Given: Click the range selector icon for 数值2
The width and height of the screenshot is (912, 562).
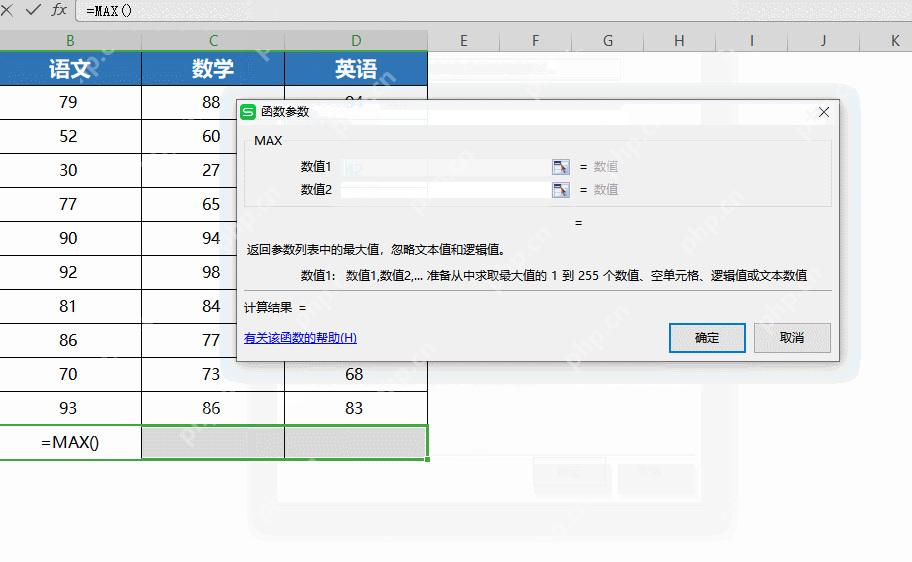Looking at the screenshot, I should pos(561,190).
